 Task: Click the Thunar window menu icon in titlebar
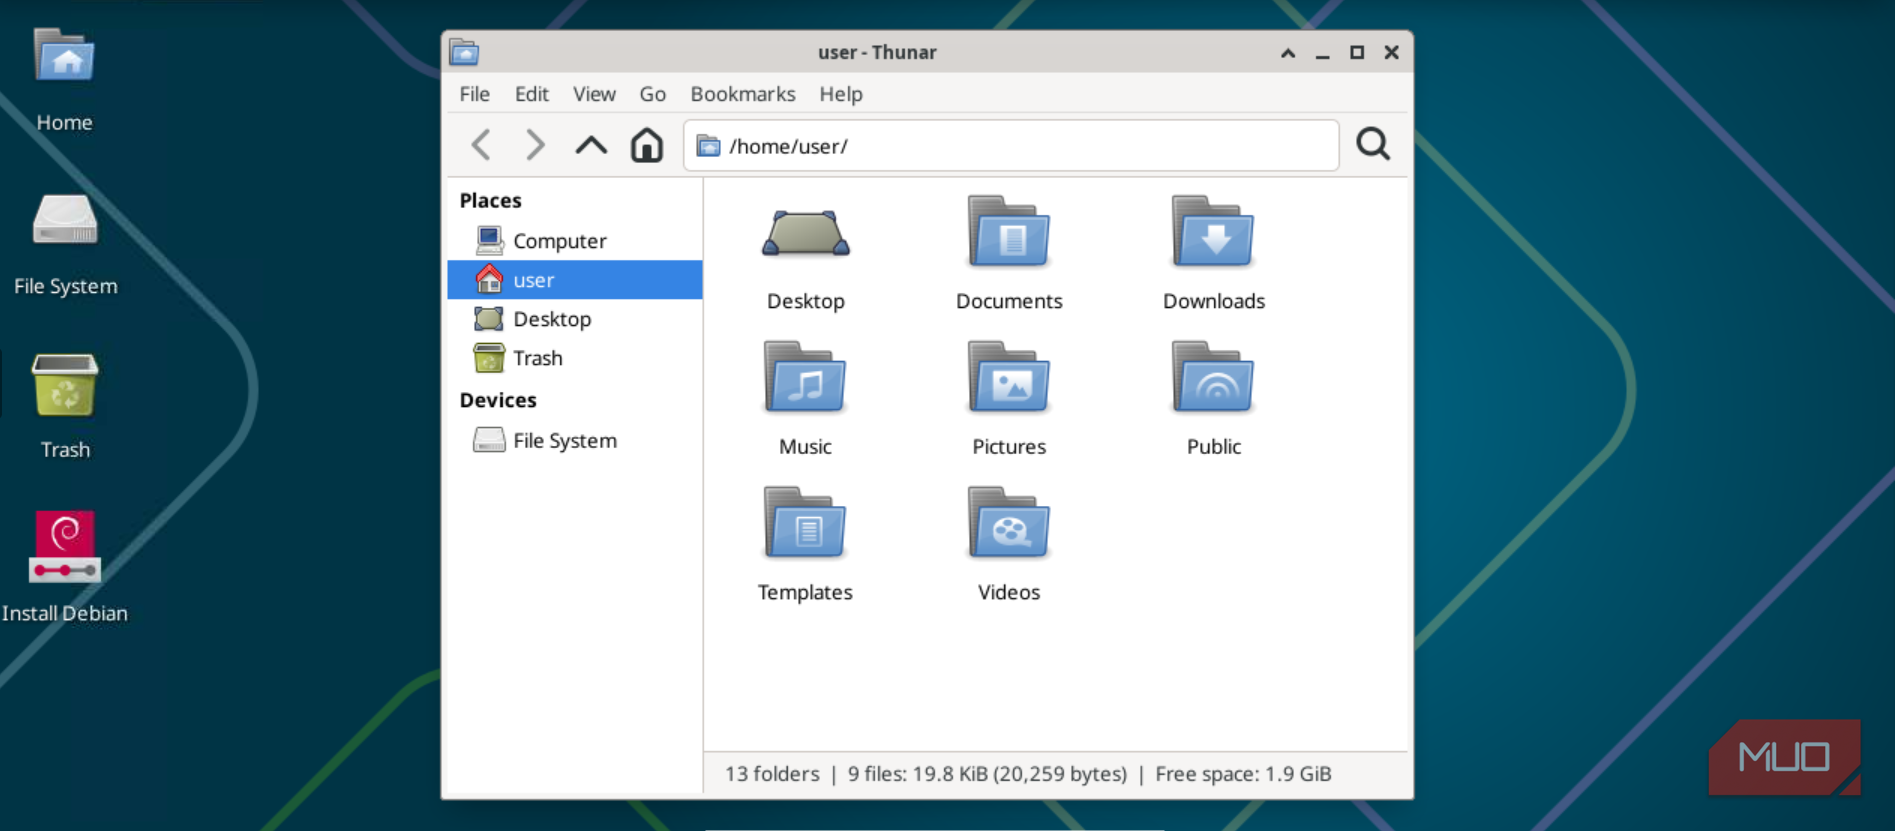pyautogui.click(x=464, y=52)
